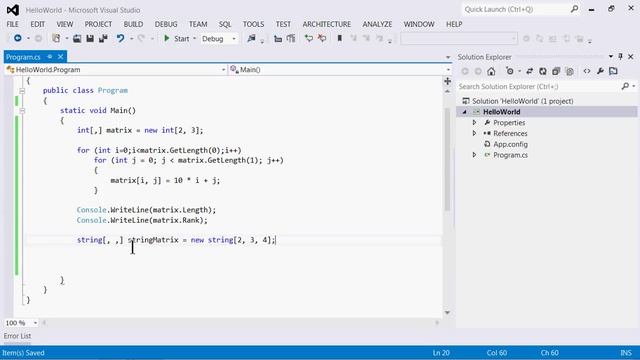Select the Program.cs editor tab
Screen dimensions: 640x360
click(x=23, y=57)
